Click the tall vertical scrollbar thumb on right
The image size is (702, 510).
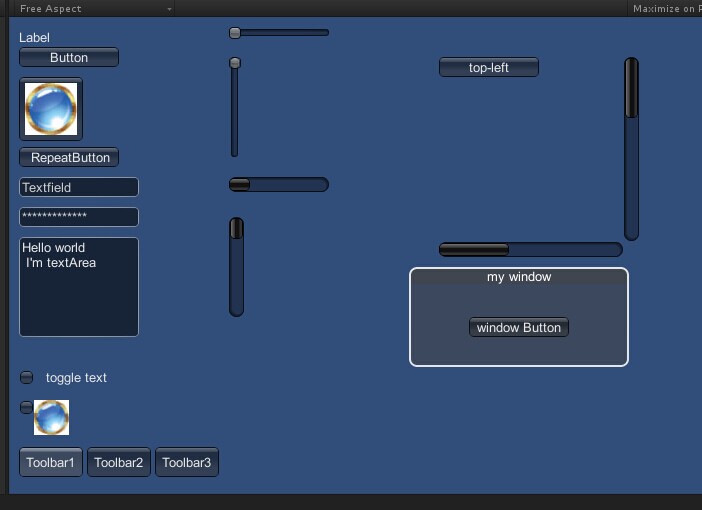click(631, 88)
